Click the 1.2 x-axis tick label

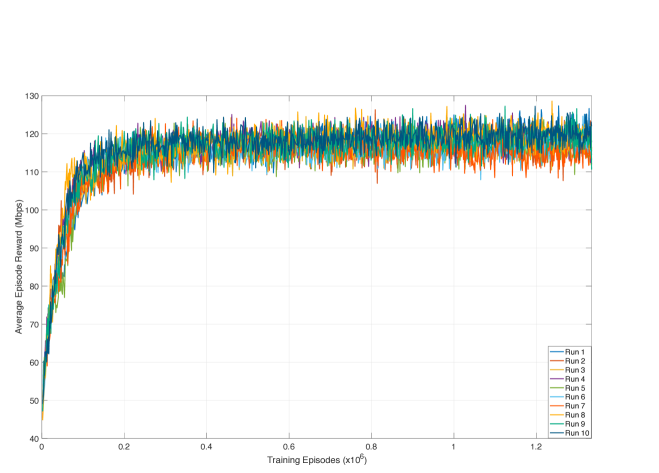[536, 447]
